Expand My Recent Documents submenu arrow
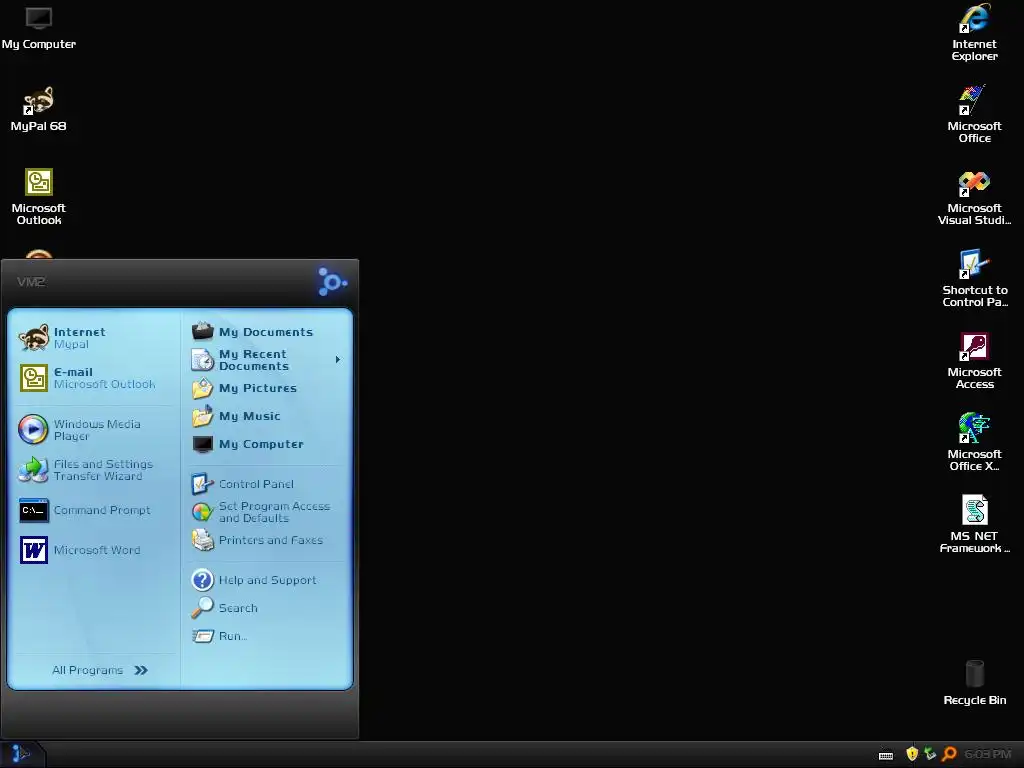1024x768 pixels. pyautogui.click(x=338, y=360)
